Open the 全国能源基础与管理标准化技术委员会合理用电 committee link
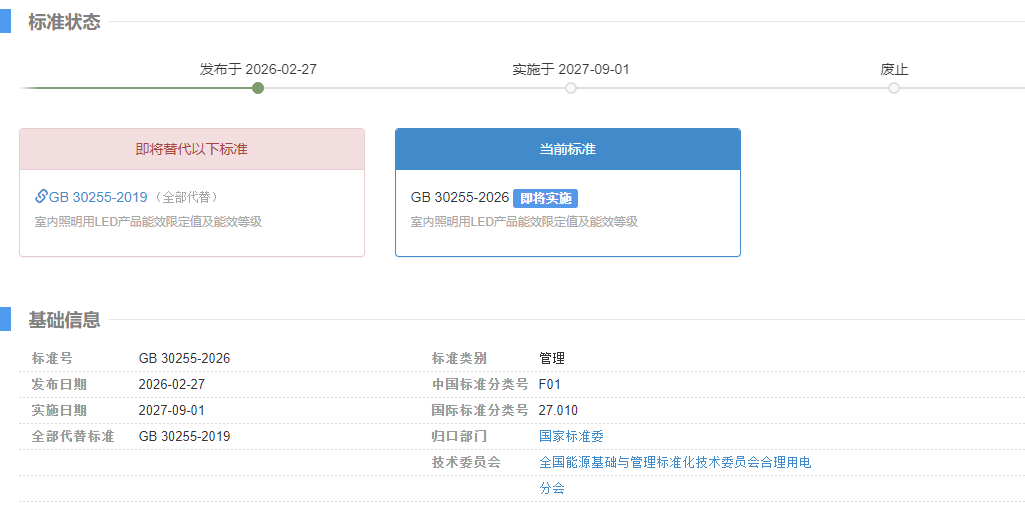The image size is (1025, 505). point(675,463)
